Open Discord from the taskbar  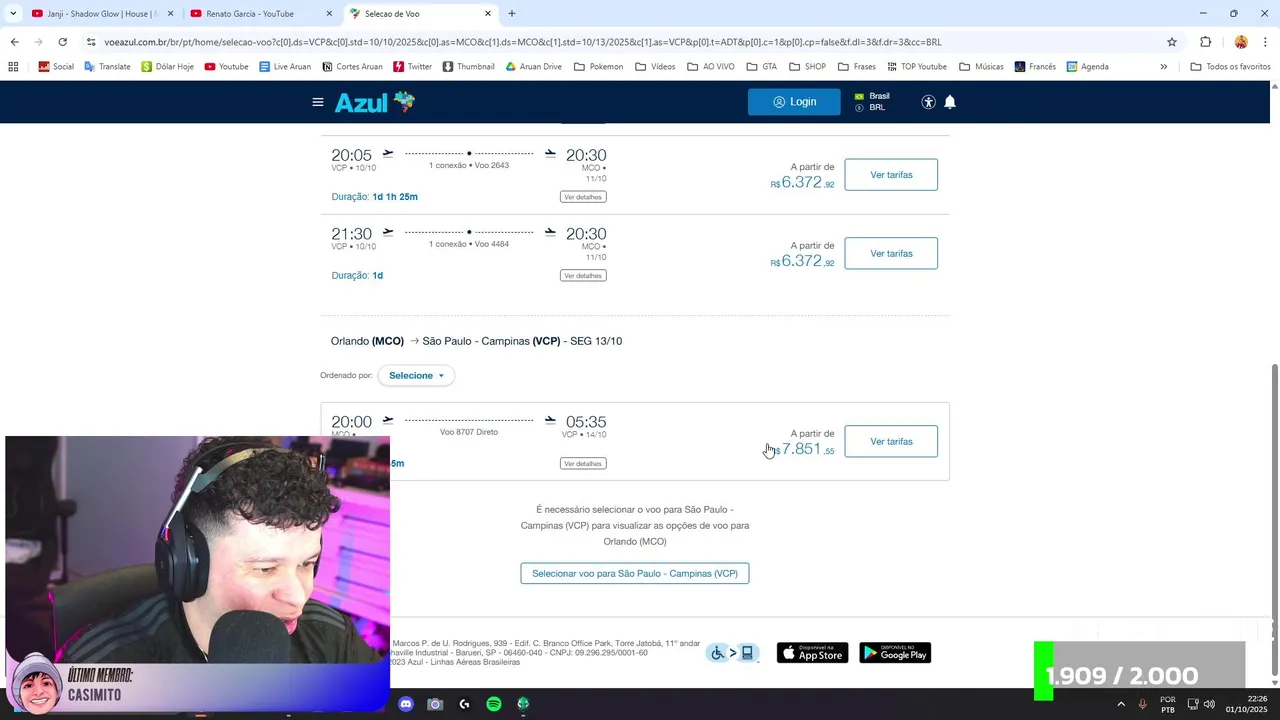tap(405, 704)
